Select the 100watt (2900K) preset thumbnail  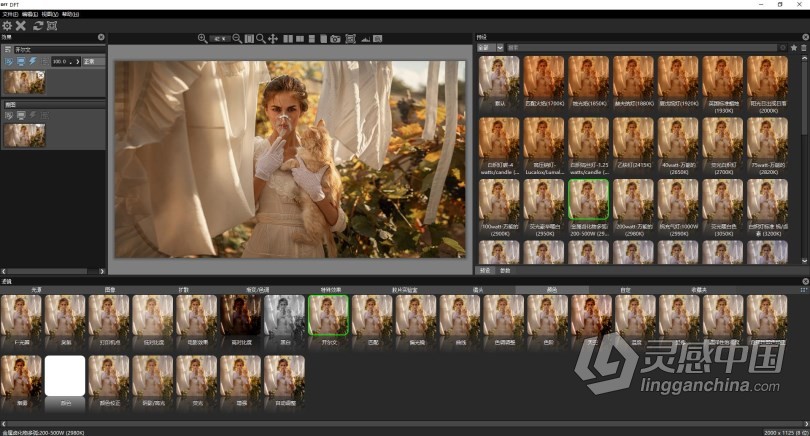499,200
